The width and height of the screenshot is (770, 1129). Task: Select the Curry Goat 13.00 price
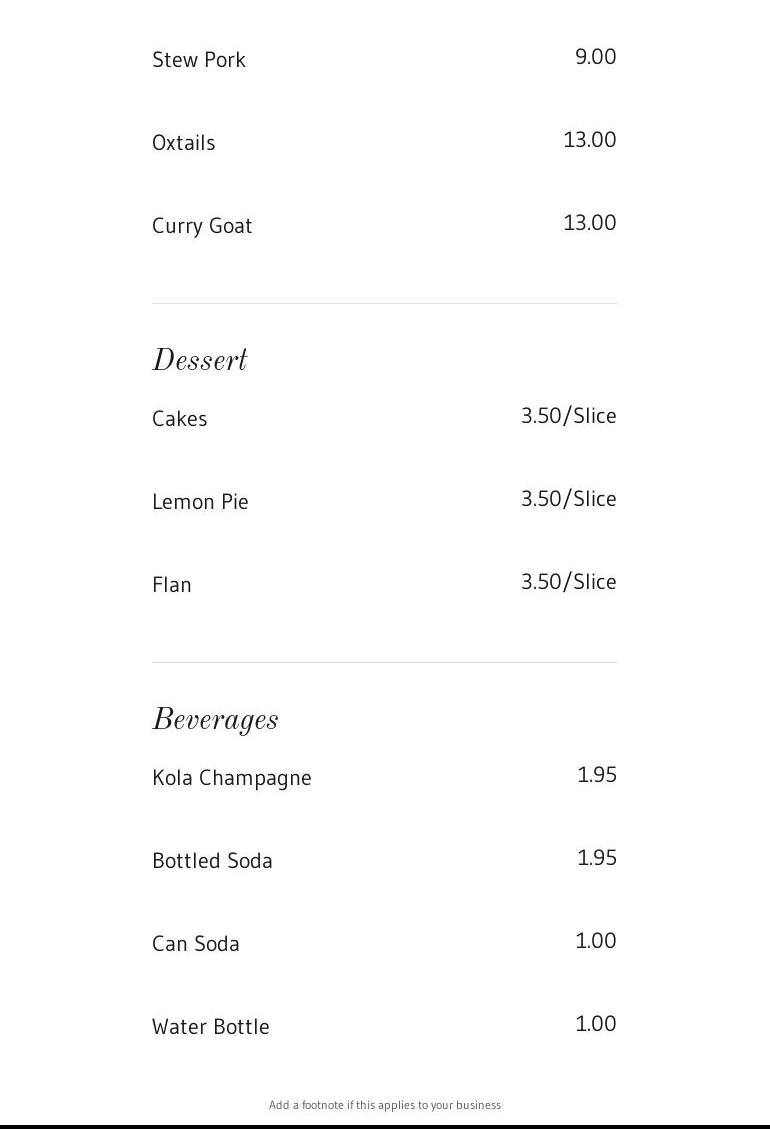click(x=589, y=223)
